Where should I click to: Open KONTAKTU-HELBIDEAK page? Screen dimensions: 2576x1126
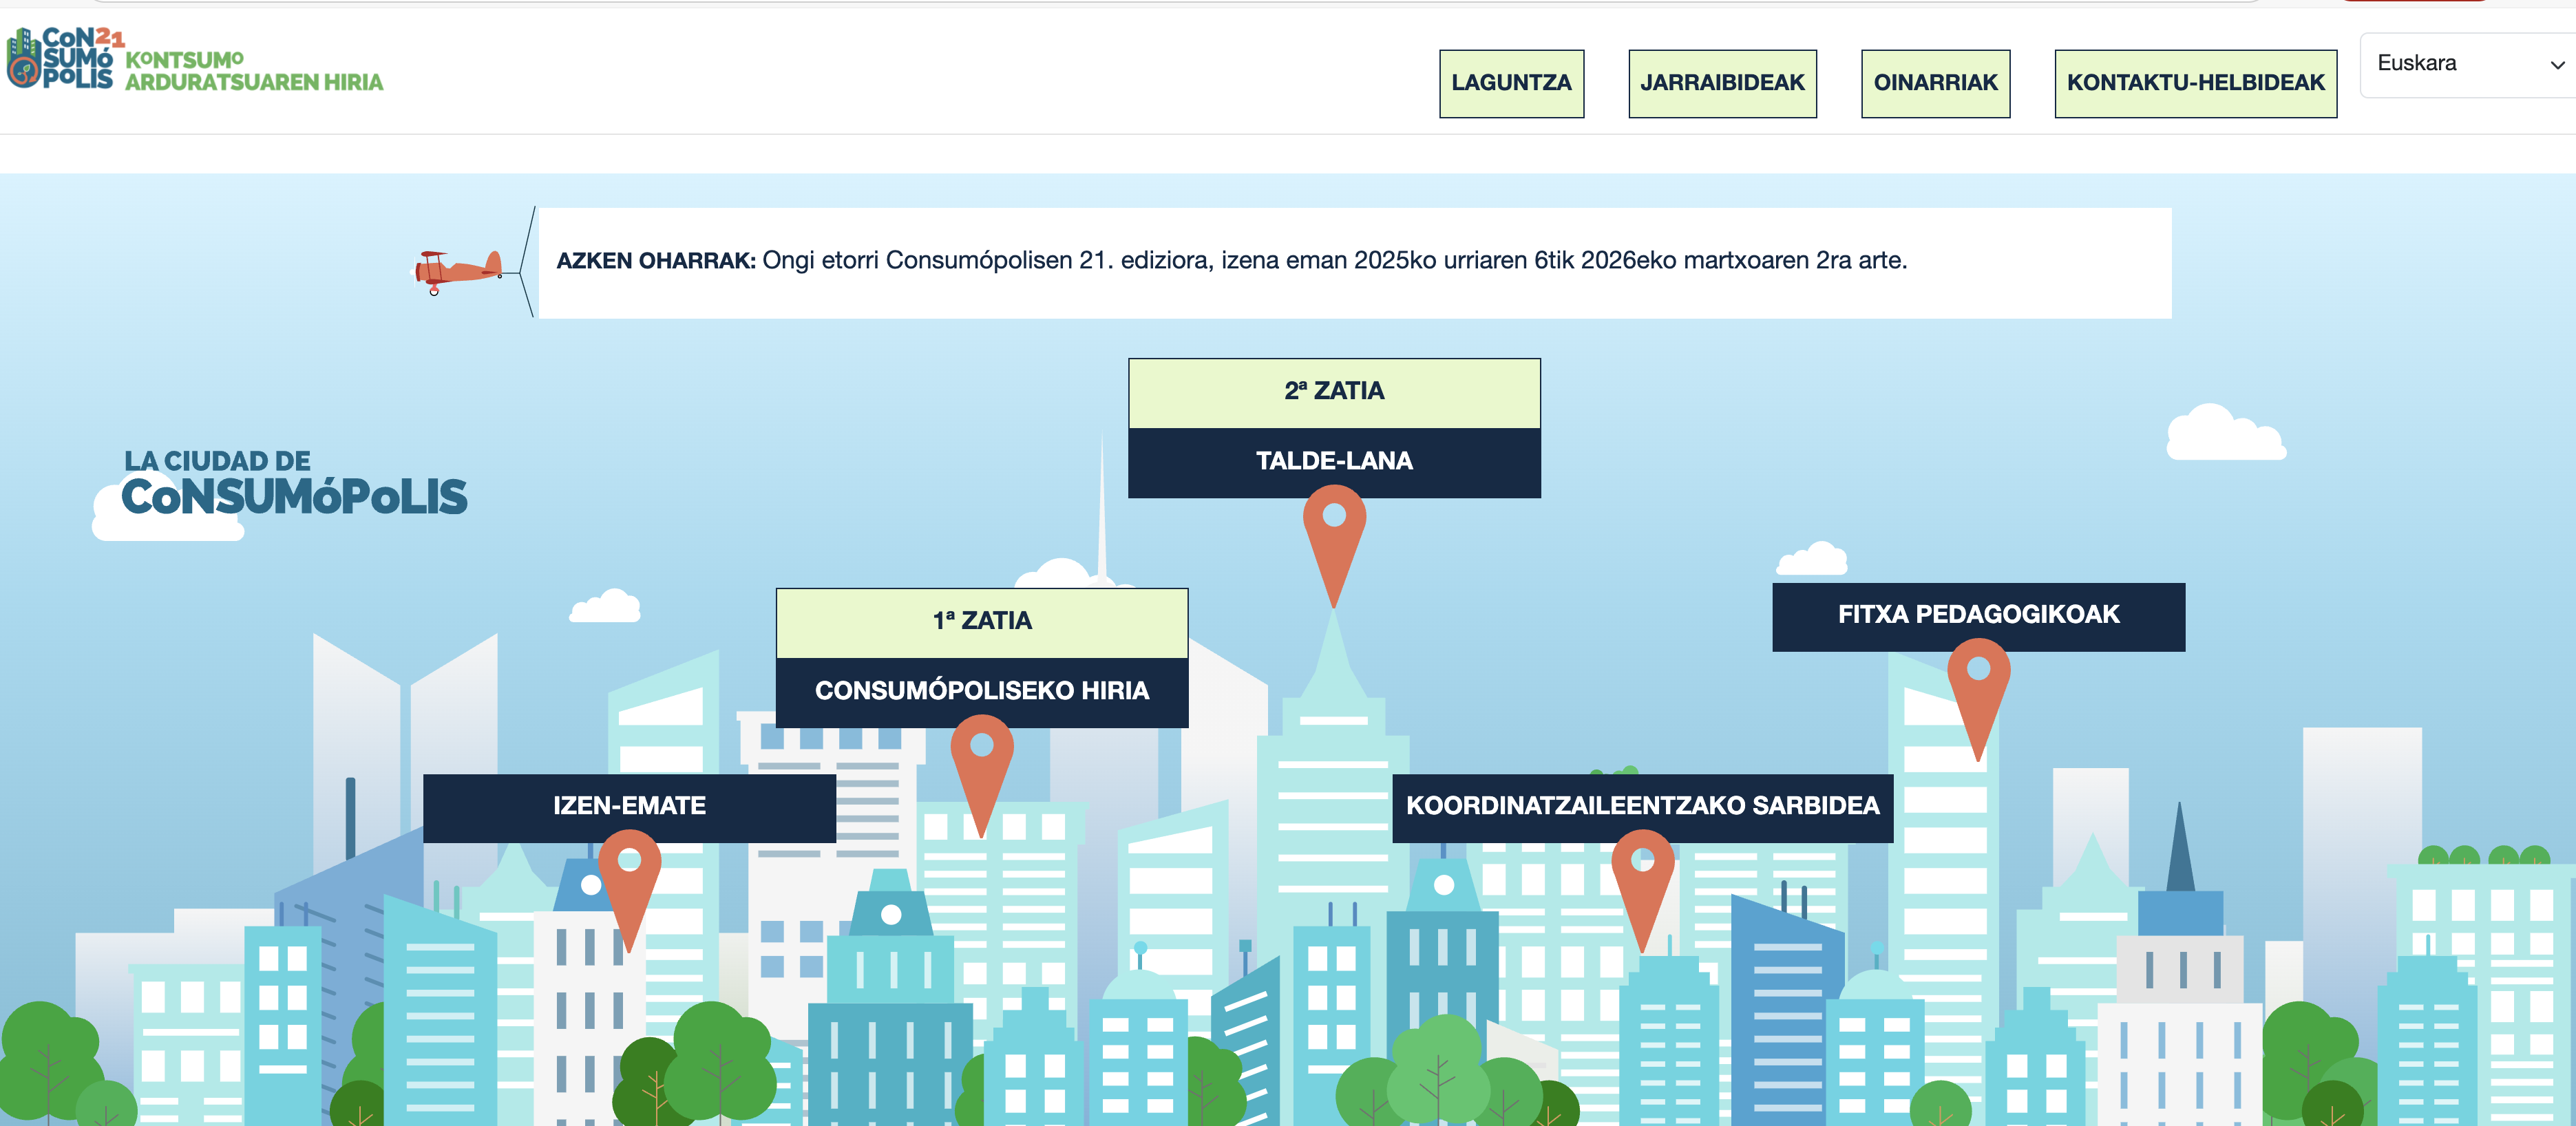coord(2195,83)
